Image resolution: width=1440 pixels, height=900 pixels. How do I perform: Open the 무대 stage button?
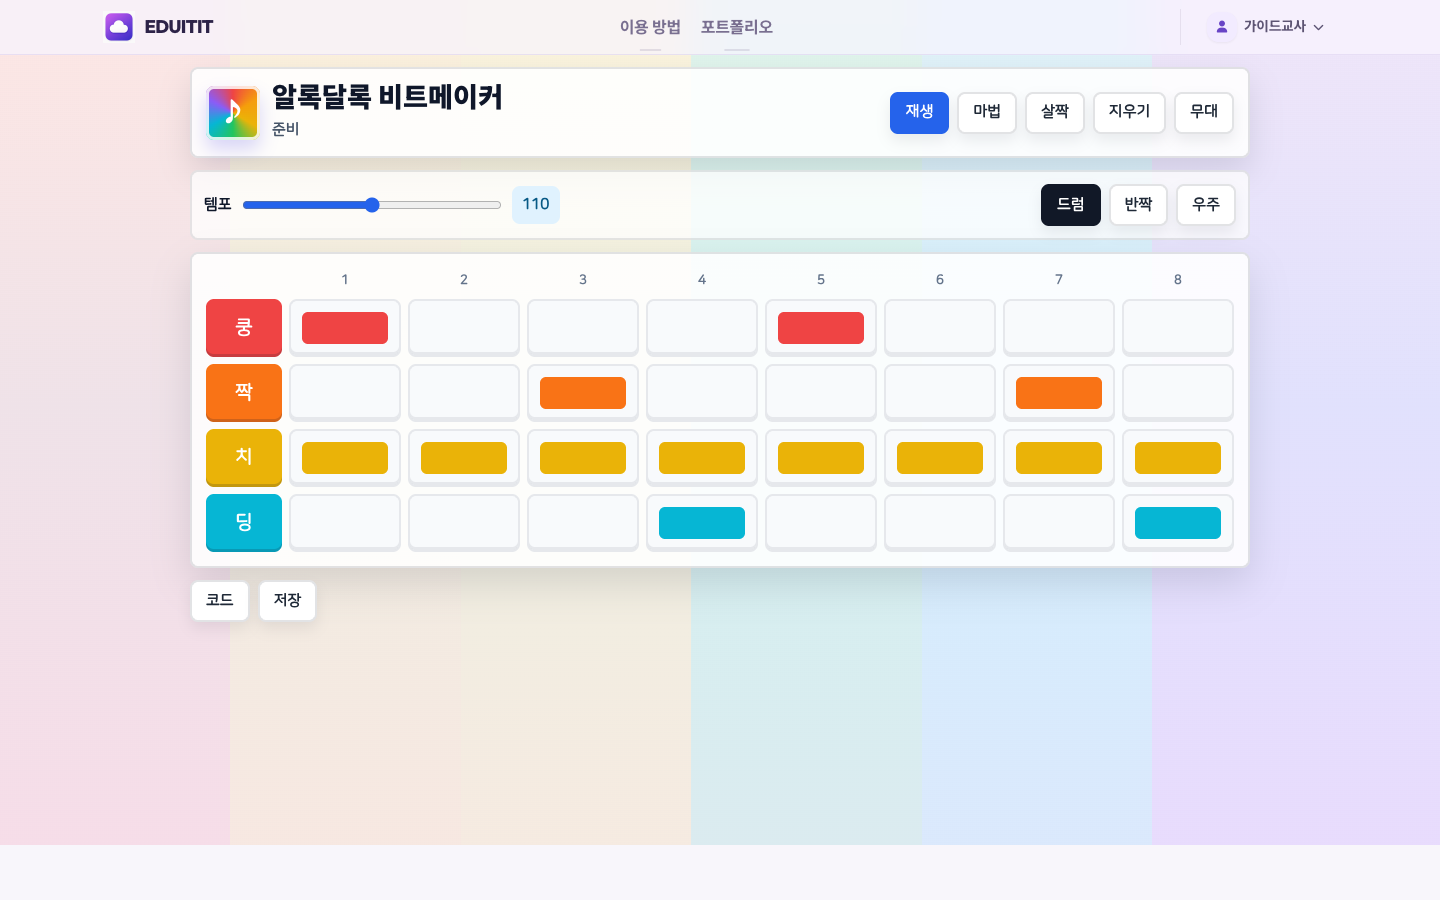pos(1204,113)
